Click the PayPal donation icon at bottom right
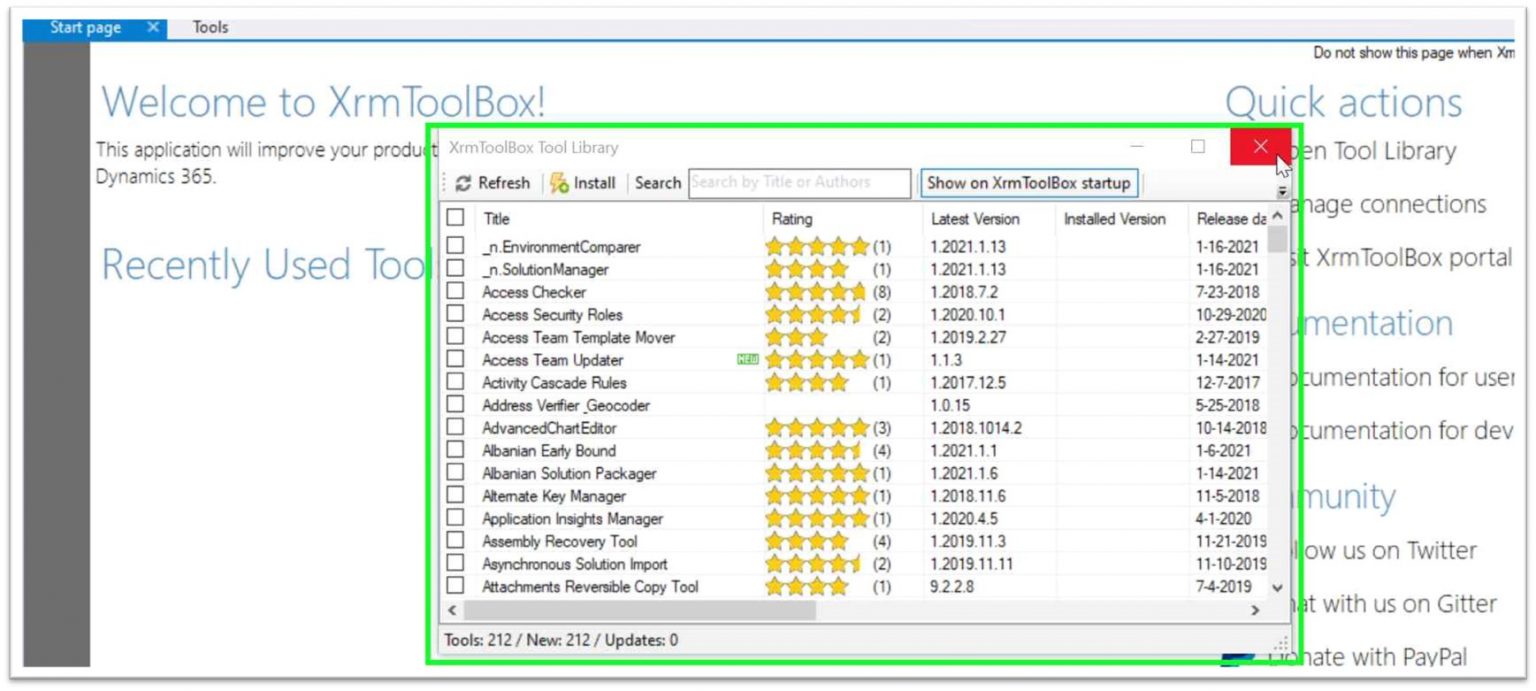Screen dimensions: 1536x691 point(1238,659)
